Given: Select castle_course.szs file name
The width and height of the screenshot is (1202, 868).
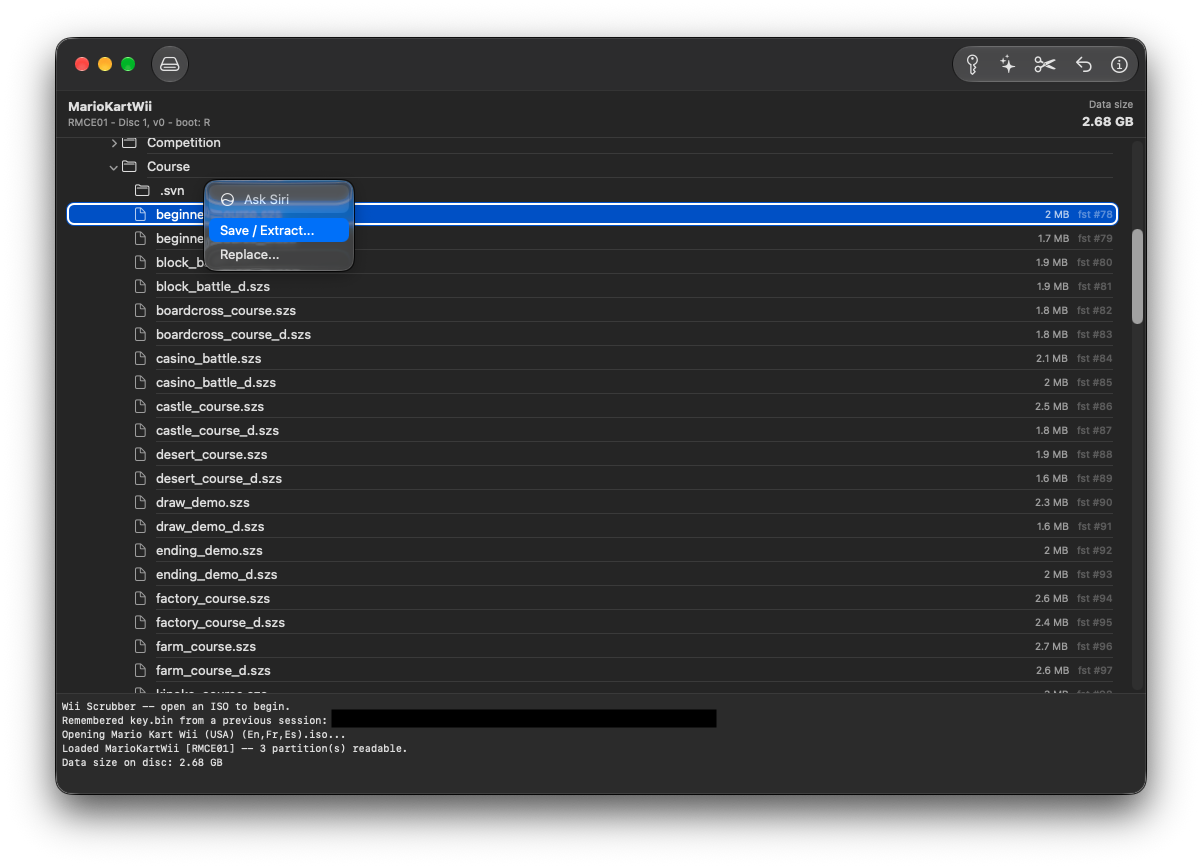Looking at the screenshot, I should coord(210,407).
